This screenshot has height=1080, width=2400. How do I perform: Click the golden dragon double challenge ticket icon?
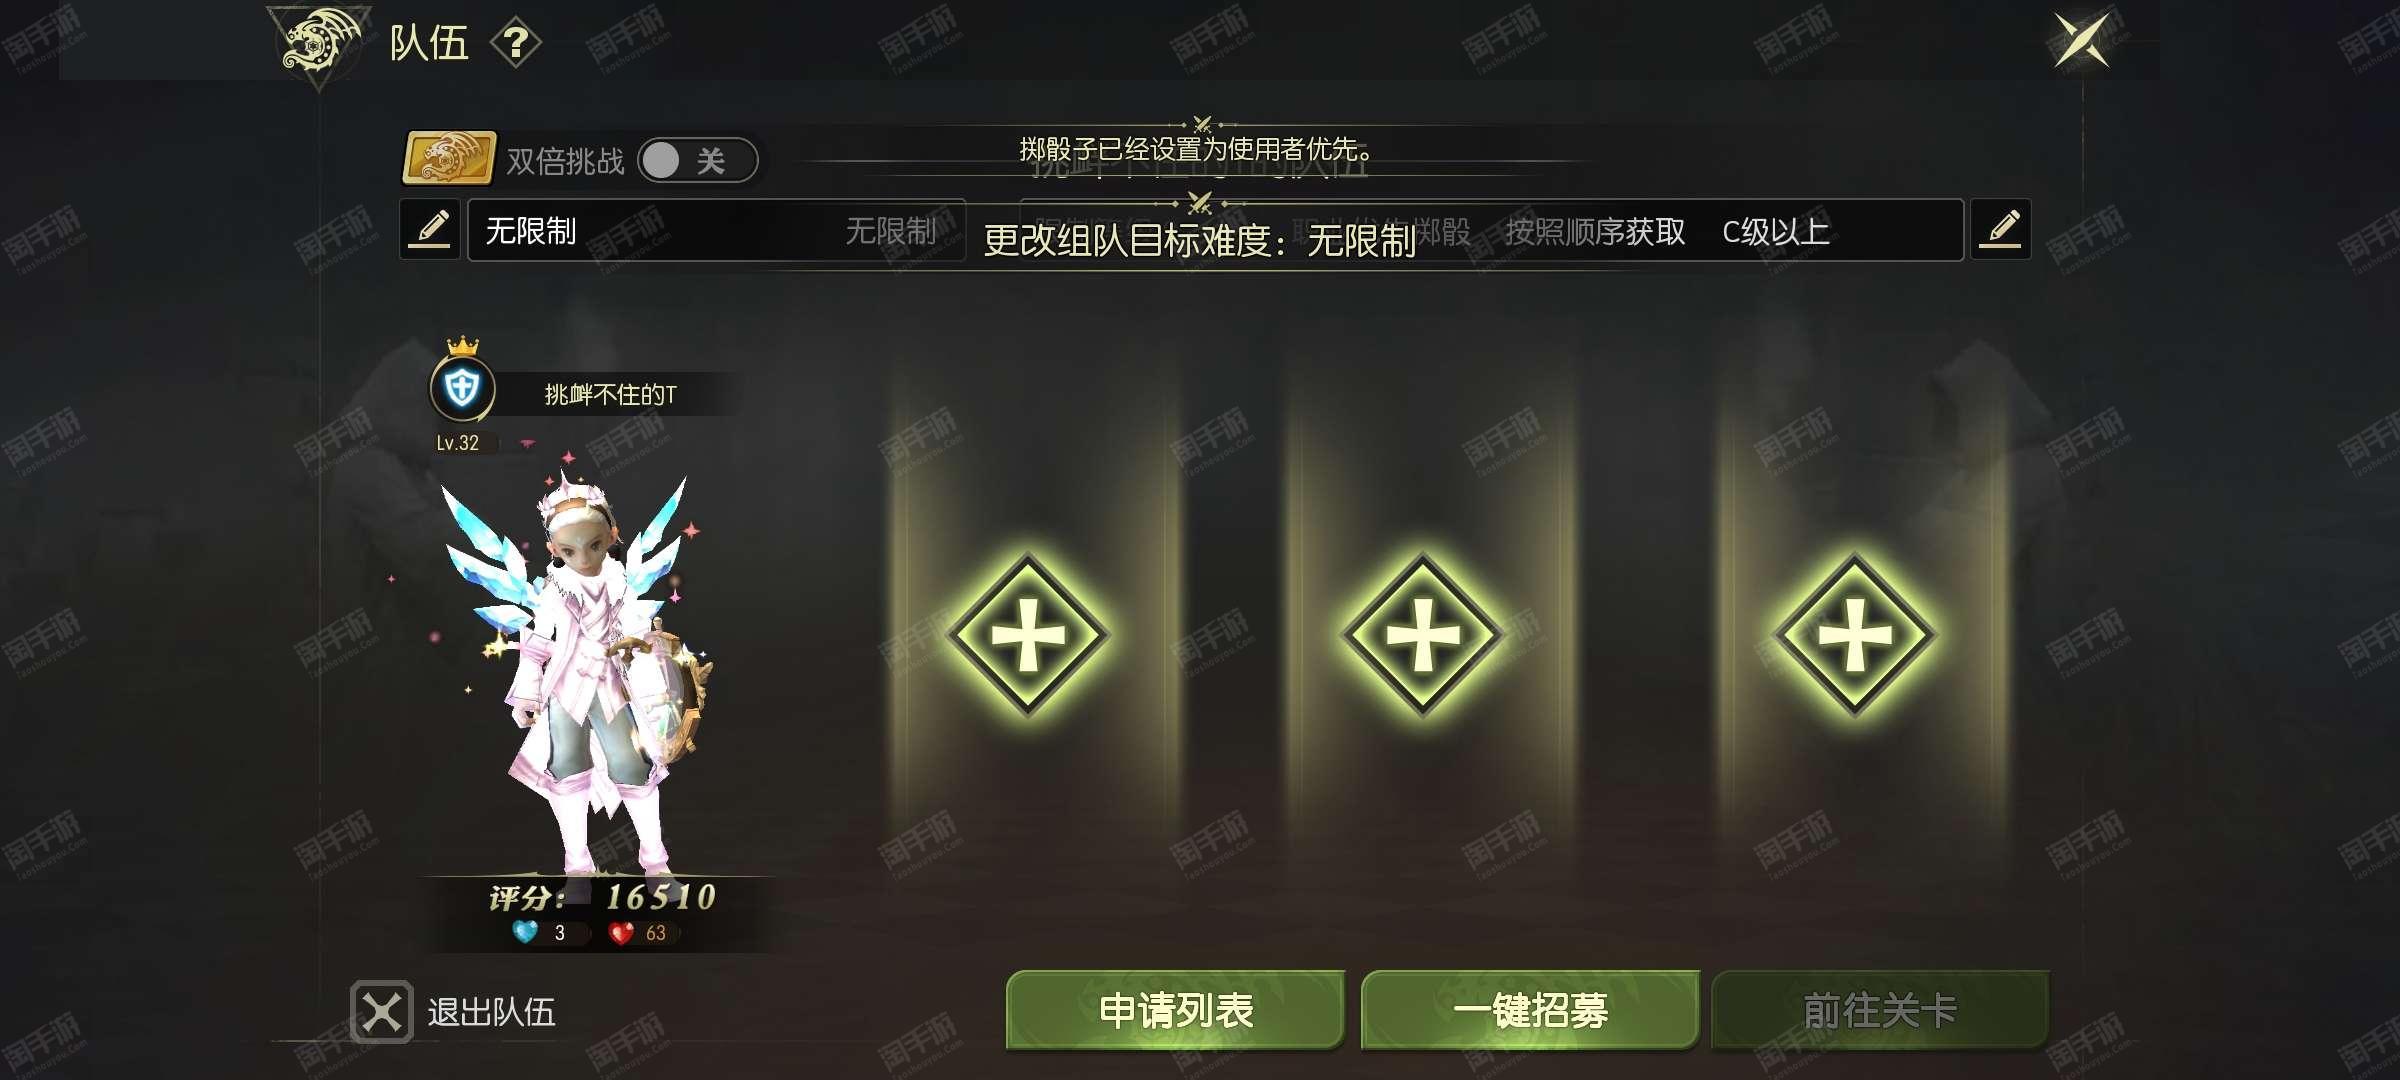[x=448, y=158]
